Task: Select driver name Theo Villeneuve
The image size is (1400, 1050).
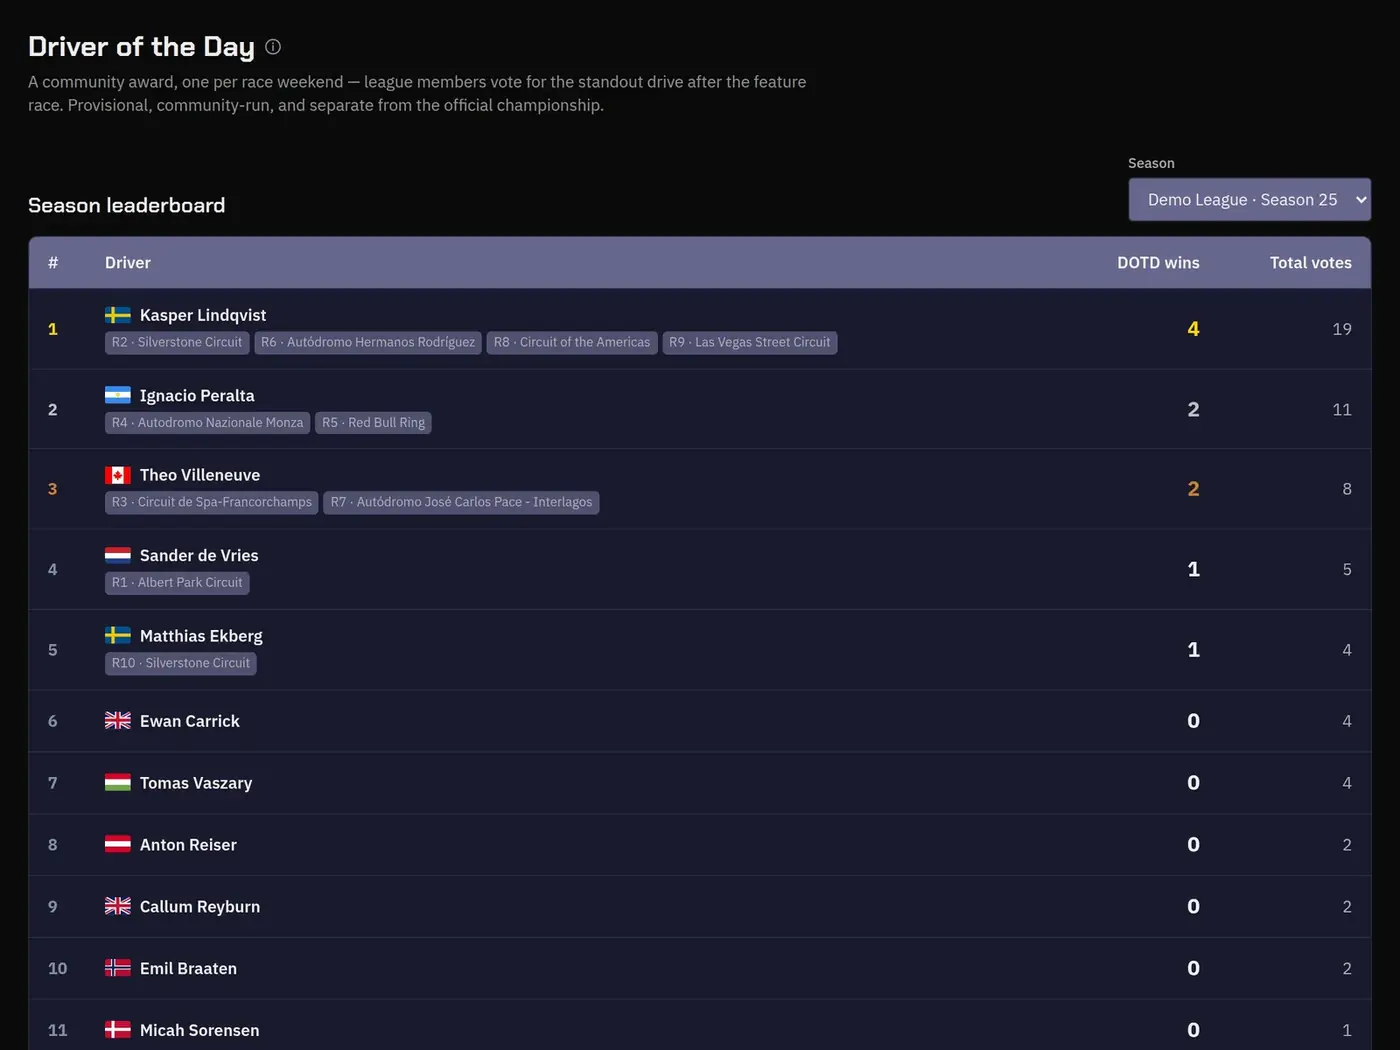Action: click(200, 475)
